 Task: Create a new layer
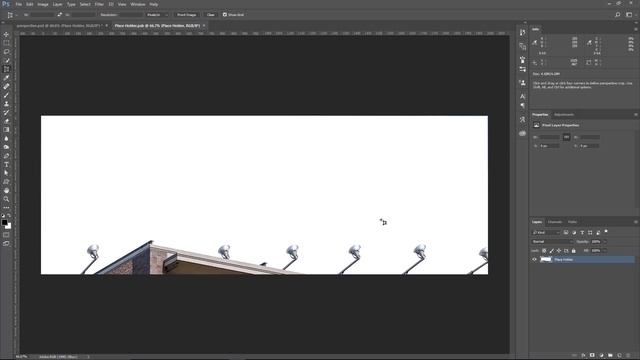click(x=619, y=356)
